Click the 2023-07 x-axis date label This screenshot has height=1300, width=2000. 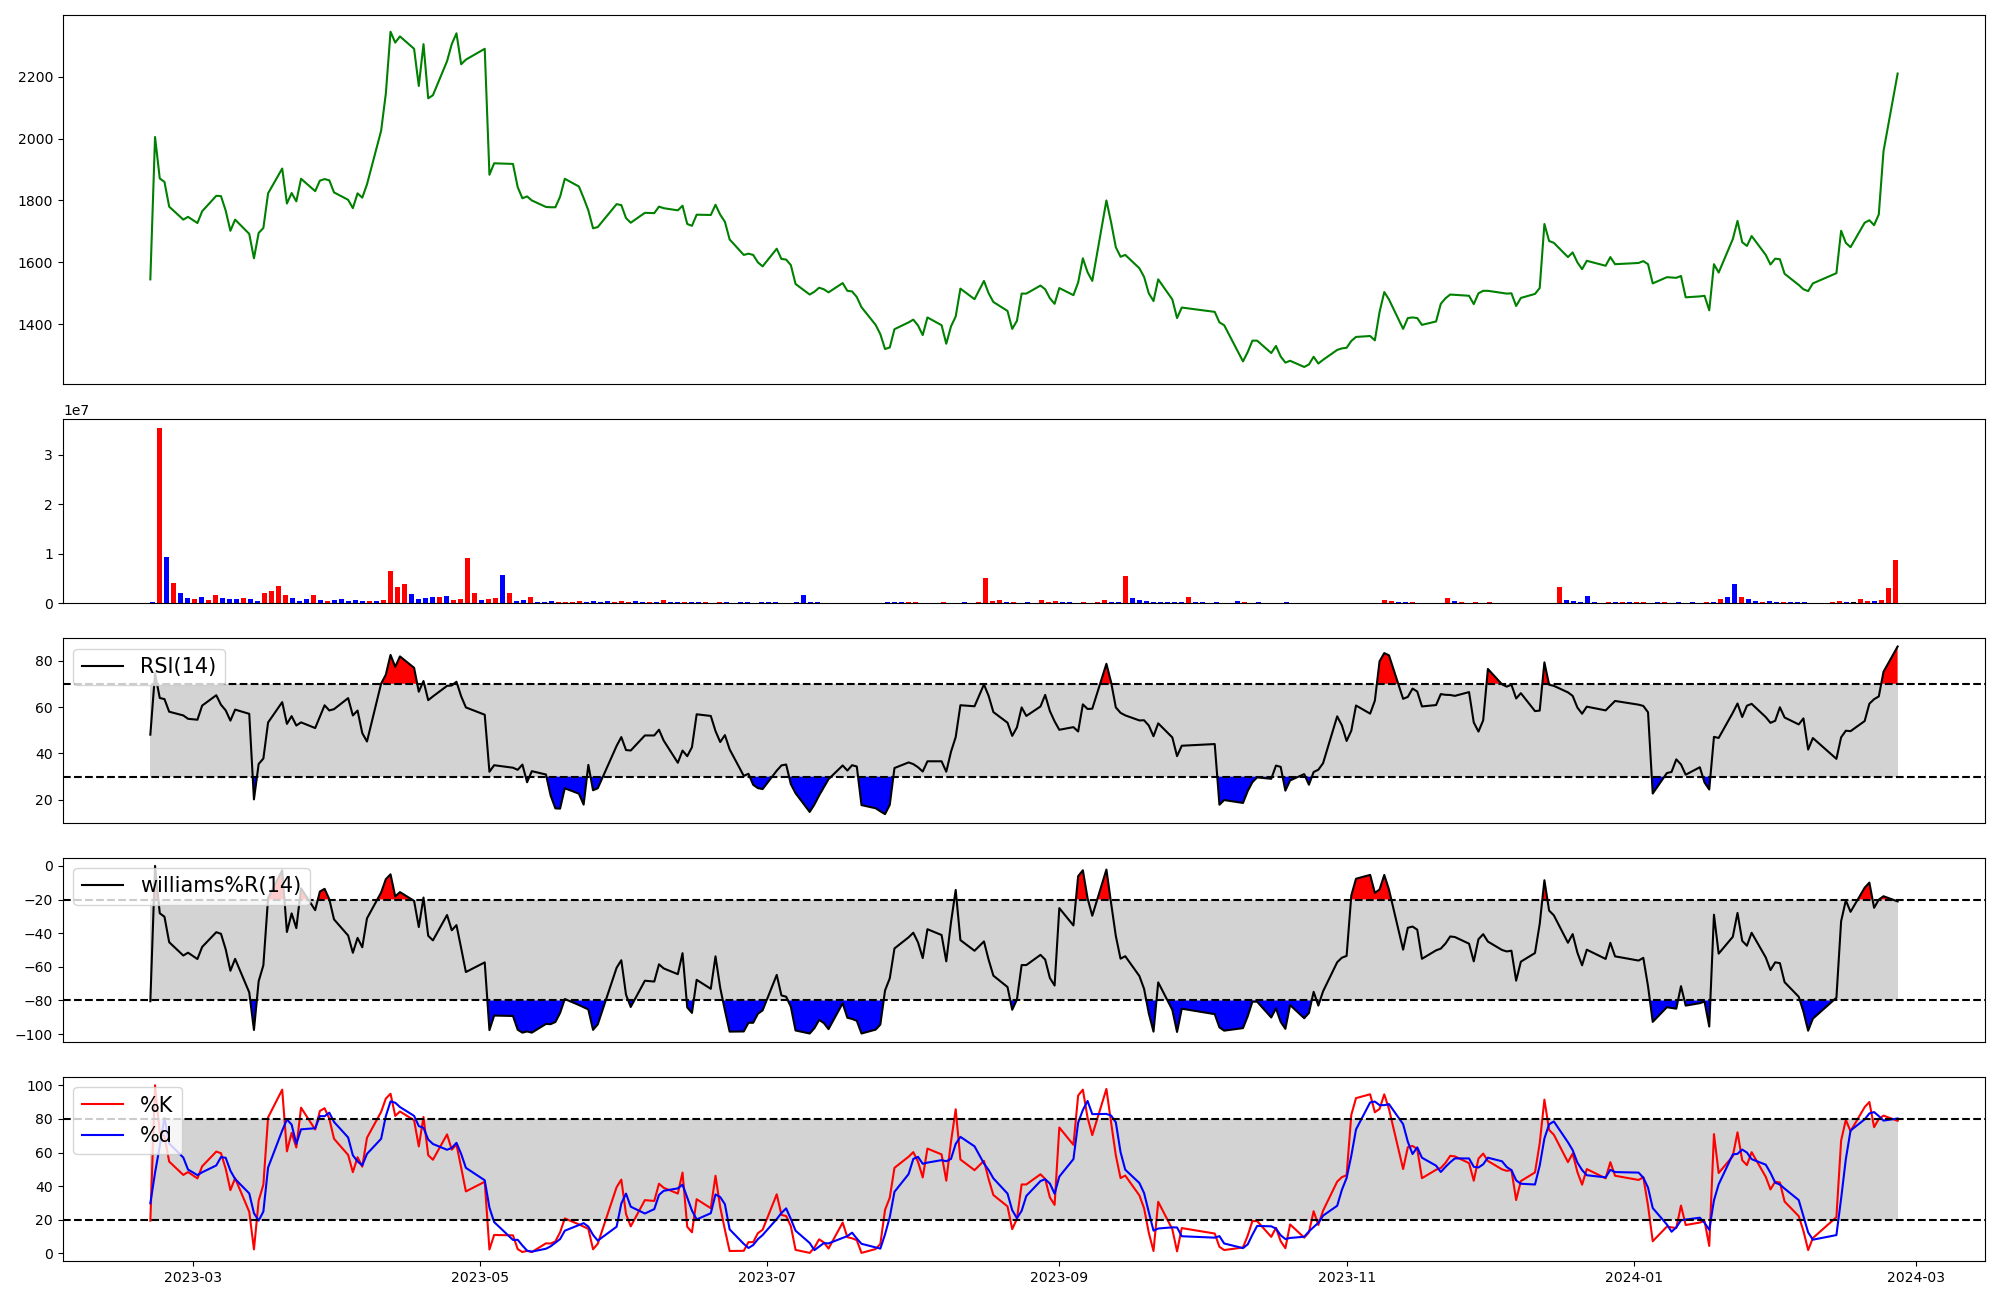[767, 1277]
